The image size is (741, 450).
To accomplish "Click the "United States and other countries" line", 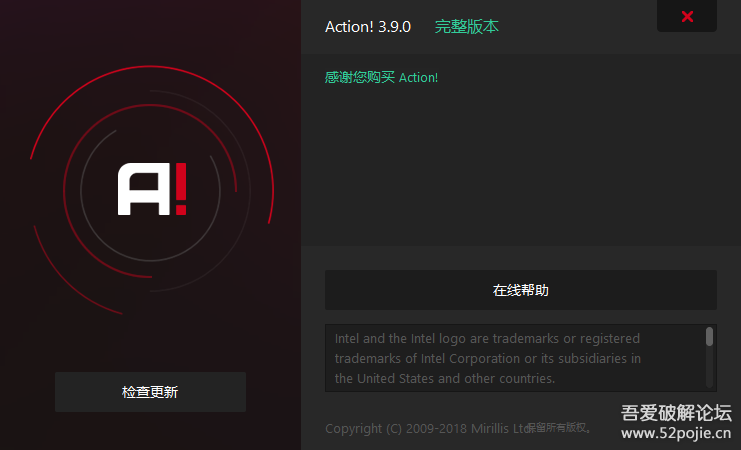I will 444,378.
